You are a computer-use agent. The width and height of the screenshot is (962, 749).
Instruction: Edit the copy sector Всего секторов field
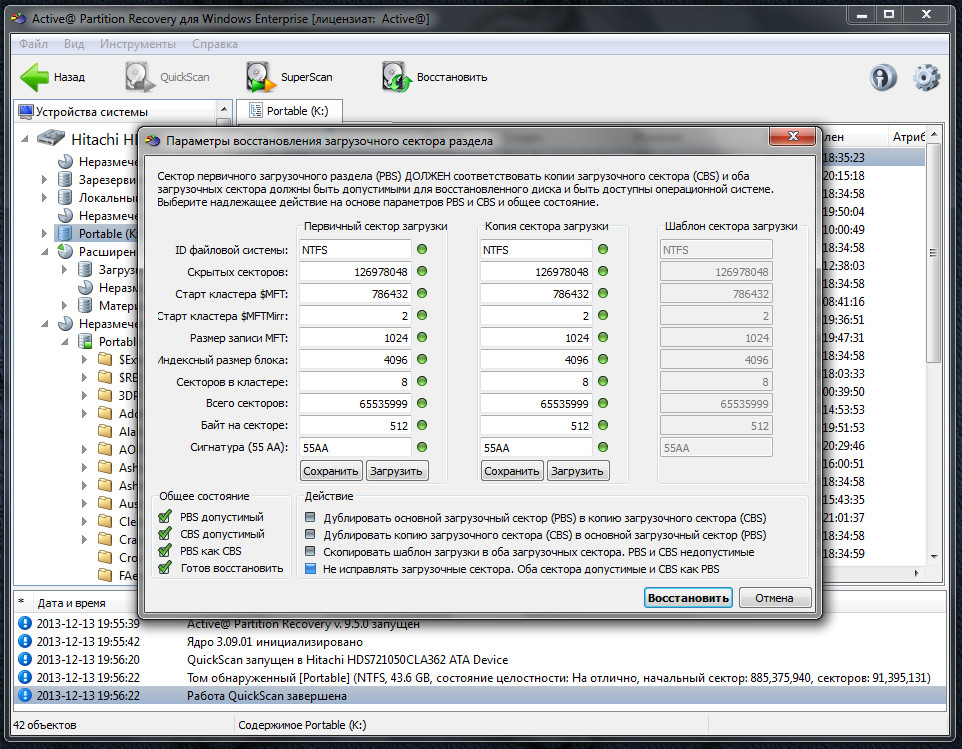[x=536, y=404]
